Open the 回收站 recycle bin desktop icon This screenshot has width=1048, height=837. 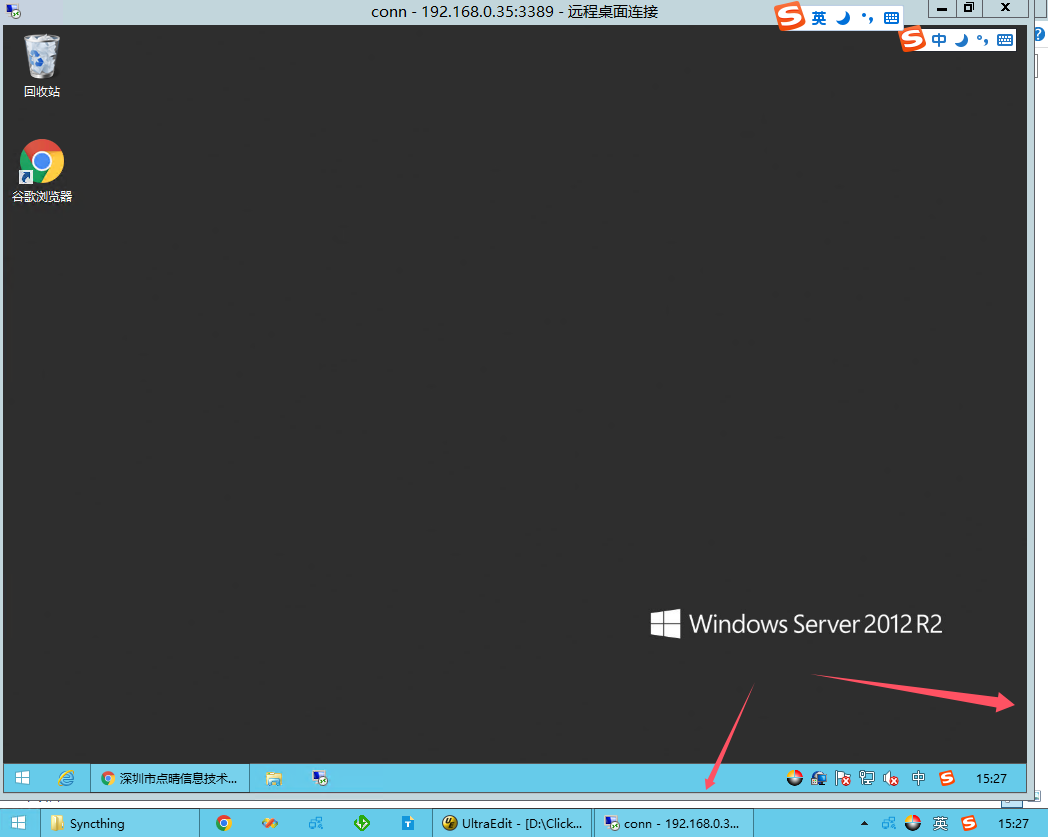pos(41,66)
